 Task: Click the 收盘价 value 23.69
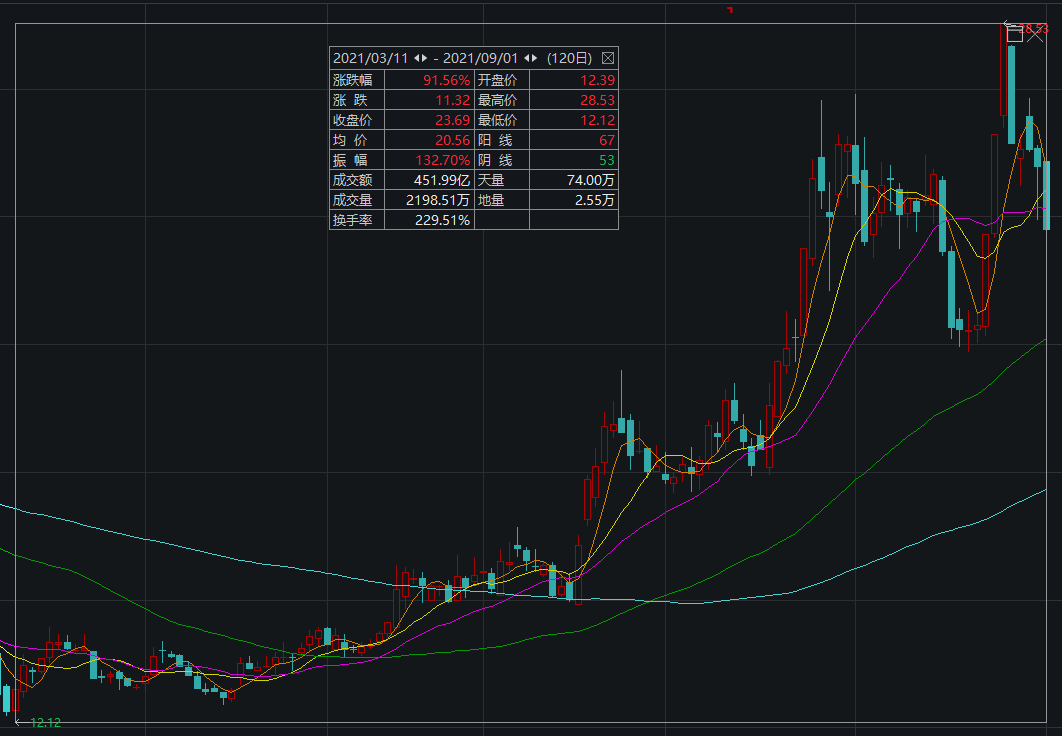[x=452, y=120]
